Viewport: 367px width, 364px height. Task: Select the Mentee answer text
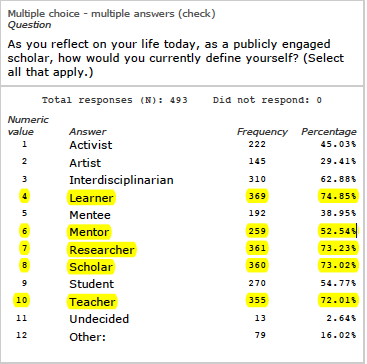click(x=90, y=215)
